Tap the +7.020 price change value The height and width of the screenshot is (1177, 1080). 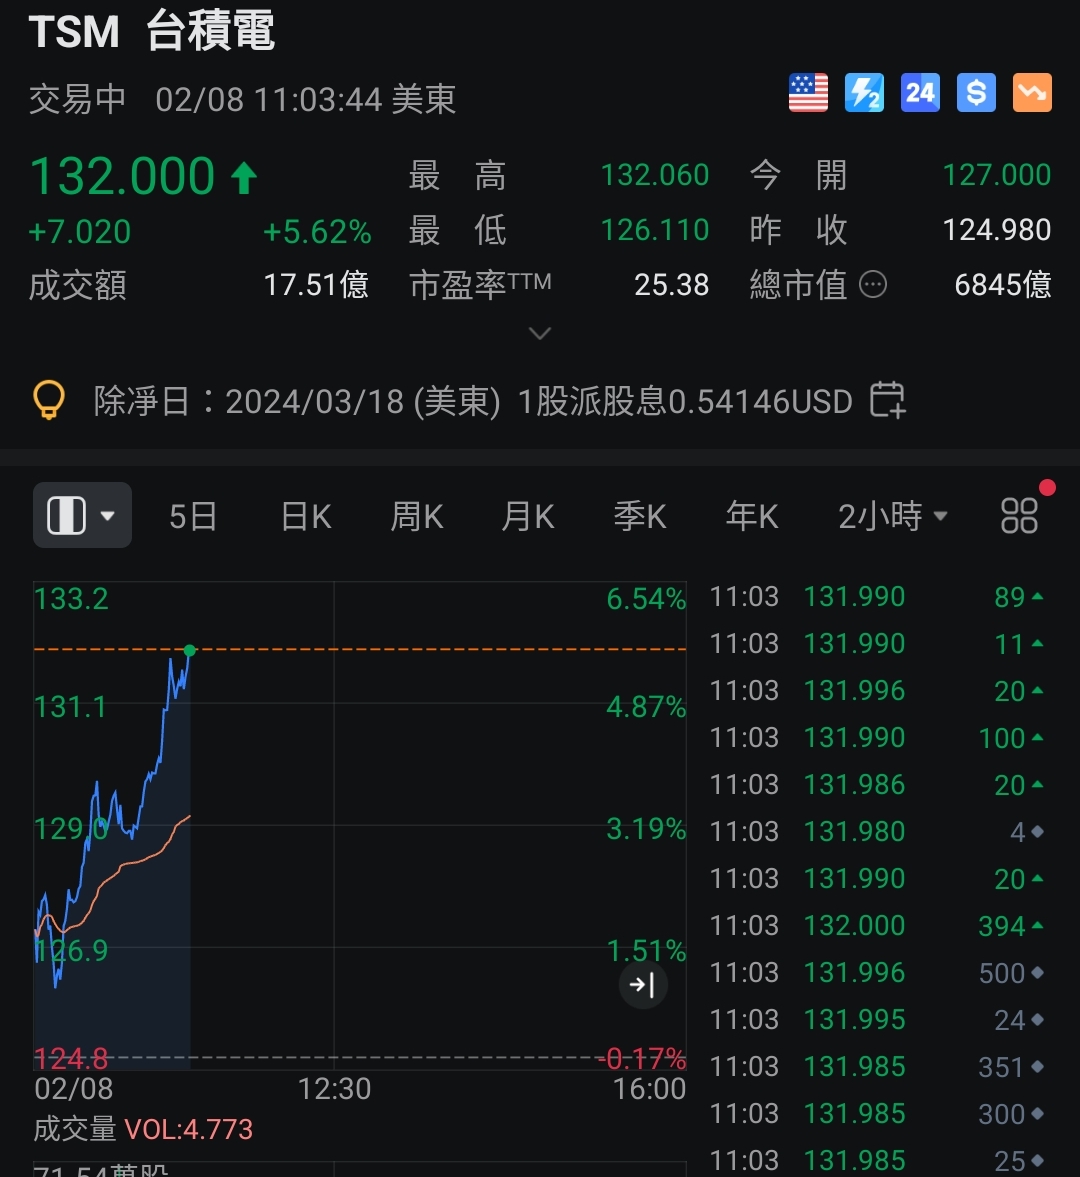click(80, 232)
